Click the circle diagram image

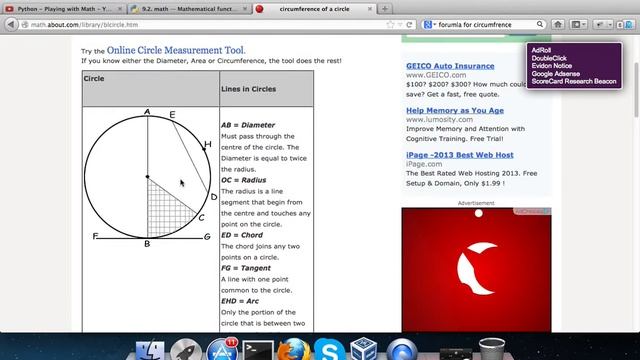[x=151, y=178]
